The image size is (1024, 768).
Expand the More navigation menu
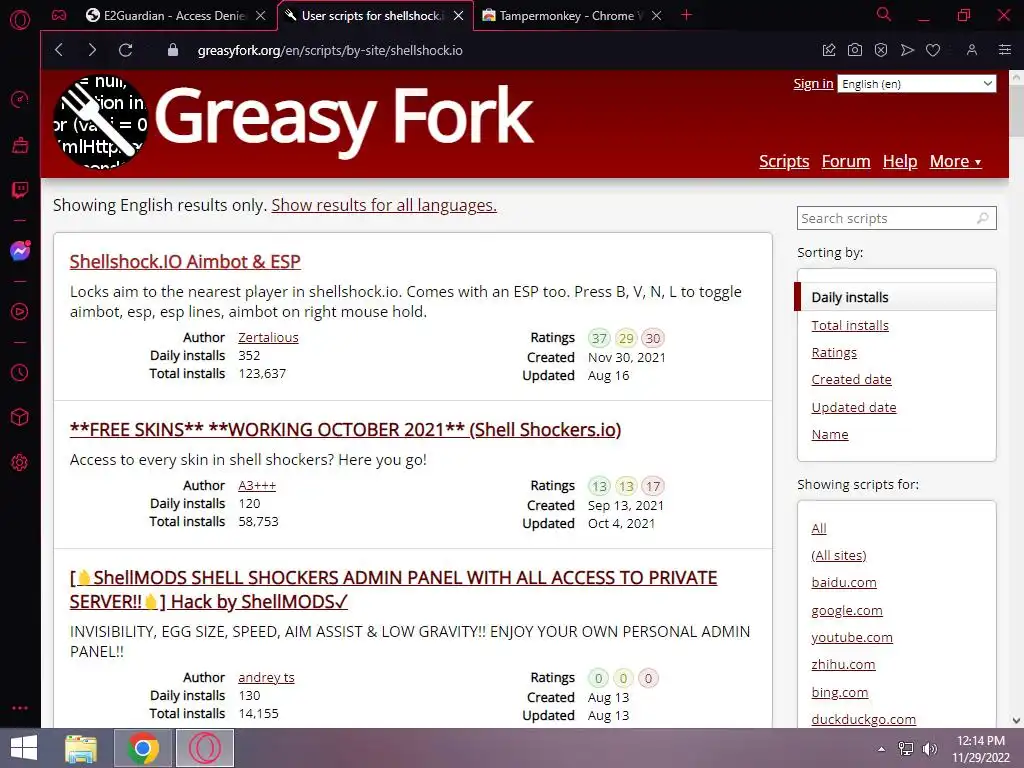[955, 161]
